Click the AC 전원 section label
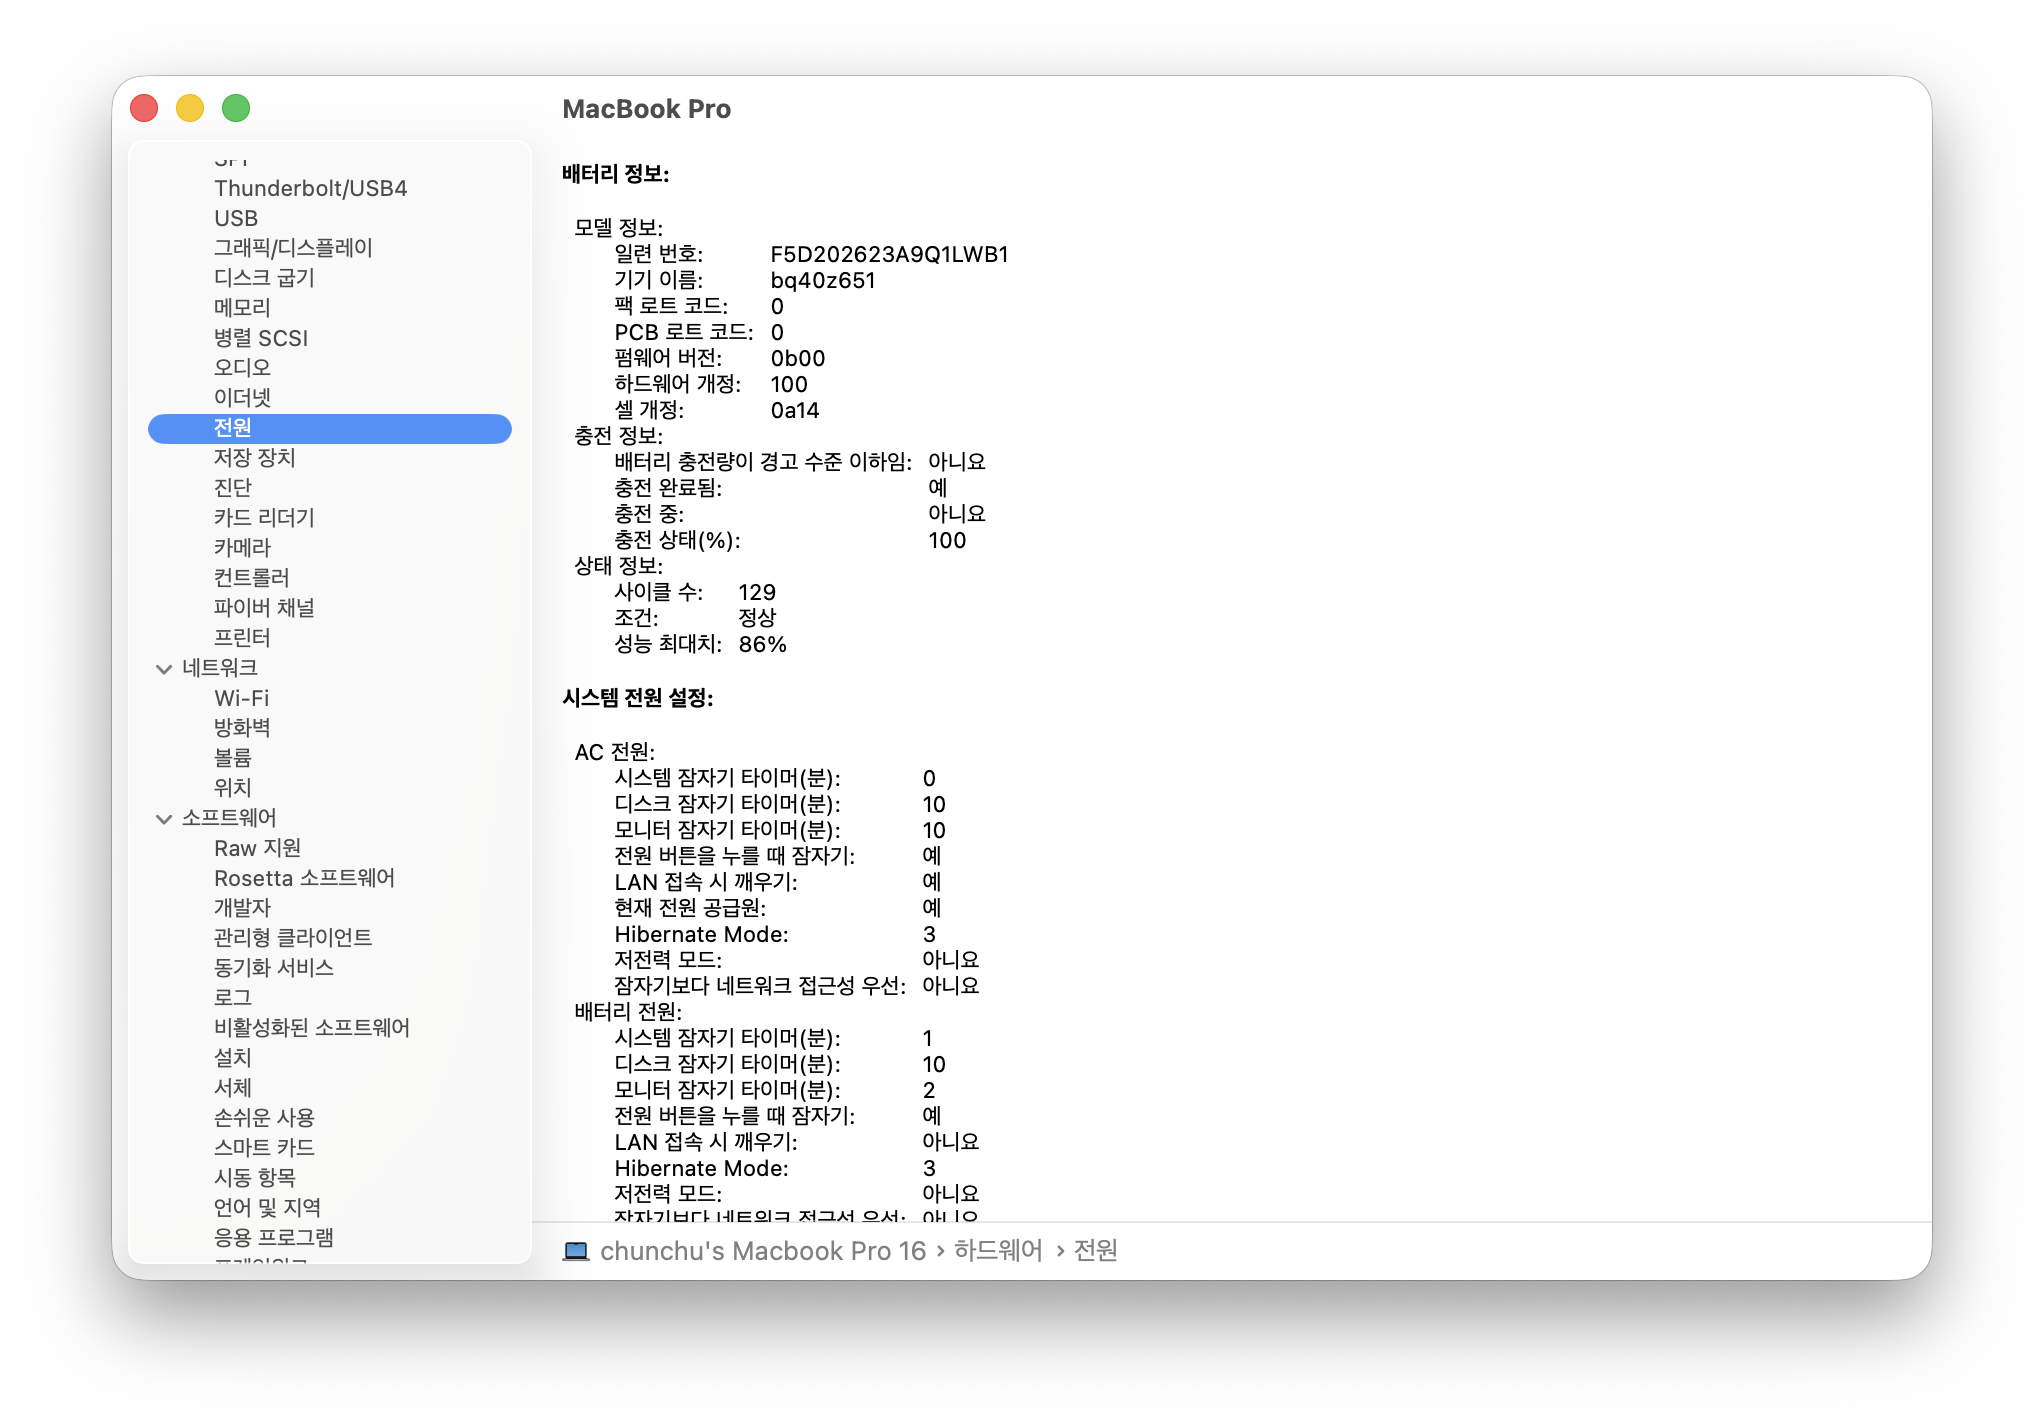 pos(615,752)
